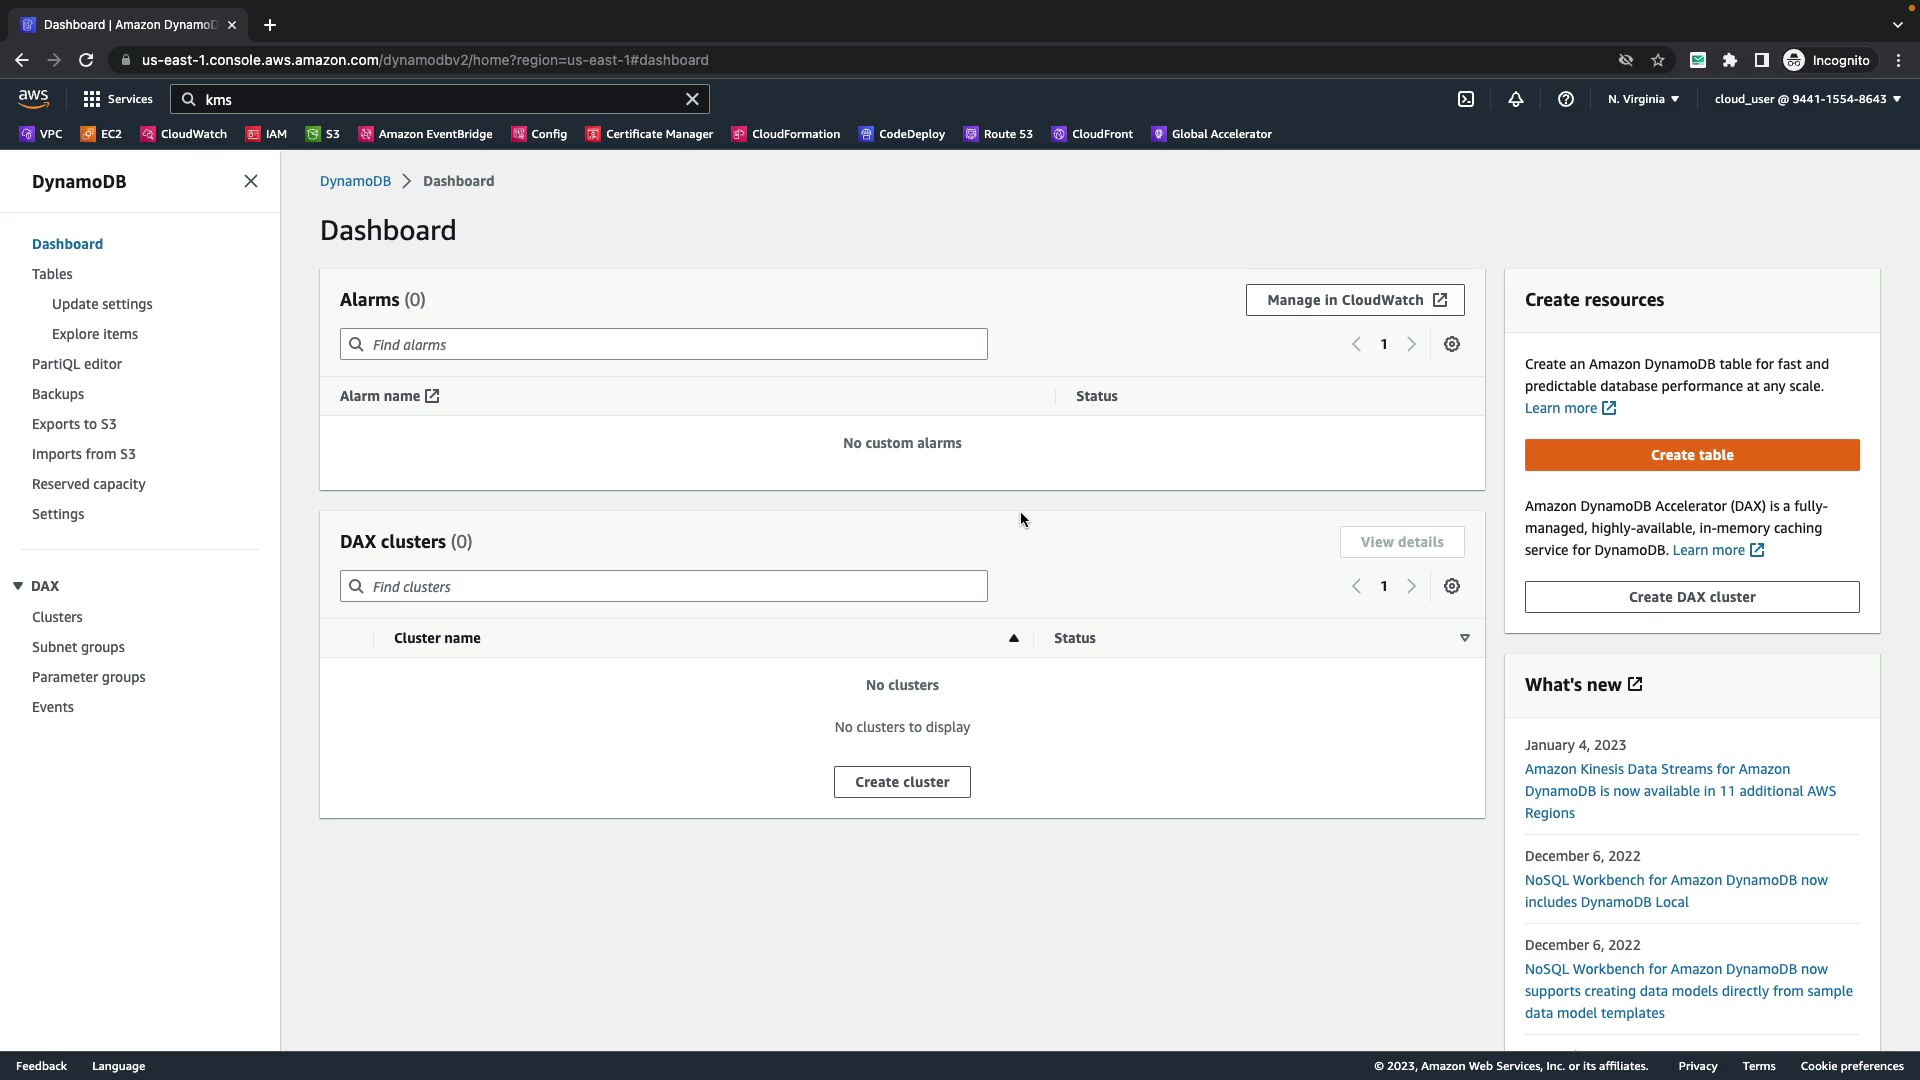1920x1080 pixels.
Task: Sort by Cluster name ascending arrow
Action: [1013, 638]
